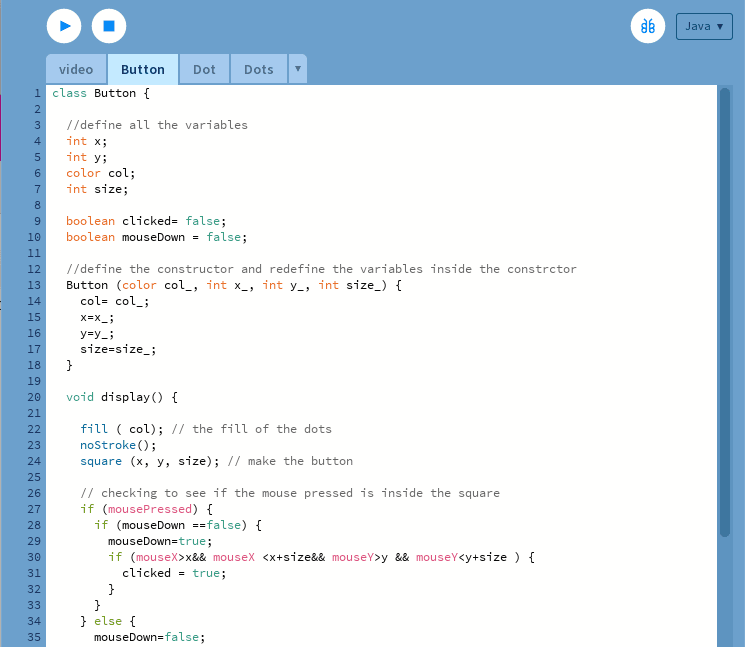Click 'if (mouseDown ==false) {' line
The width and height of the screenshot is (745, 647).
tap(178, 525)
